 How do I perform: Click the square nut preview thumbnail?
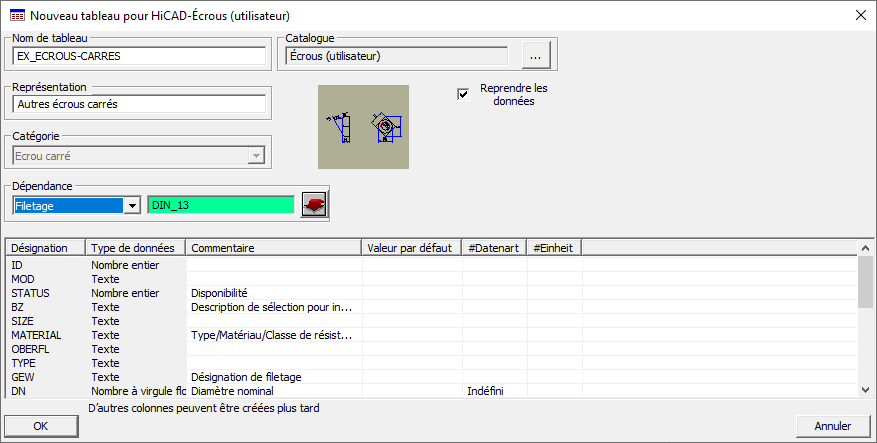(x=364, y=127)
